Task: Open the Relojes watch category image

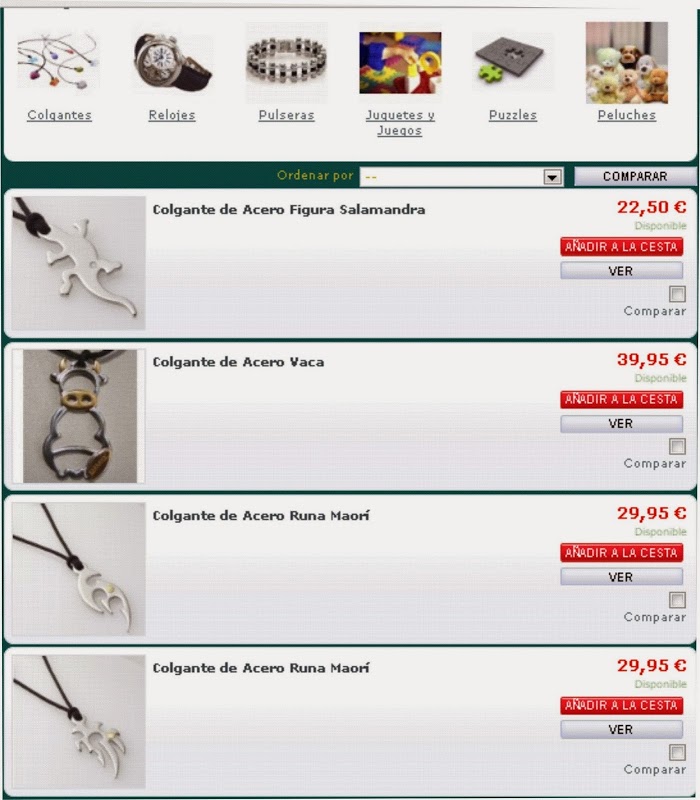Action: click(172, 63)
